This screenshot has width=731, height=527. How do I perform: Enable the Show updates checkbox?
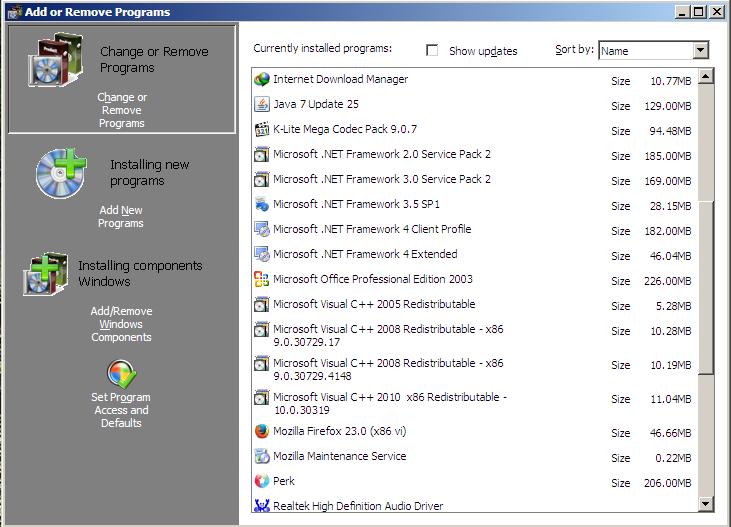click(x=432, y=50)
